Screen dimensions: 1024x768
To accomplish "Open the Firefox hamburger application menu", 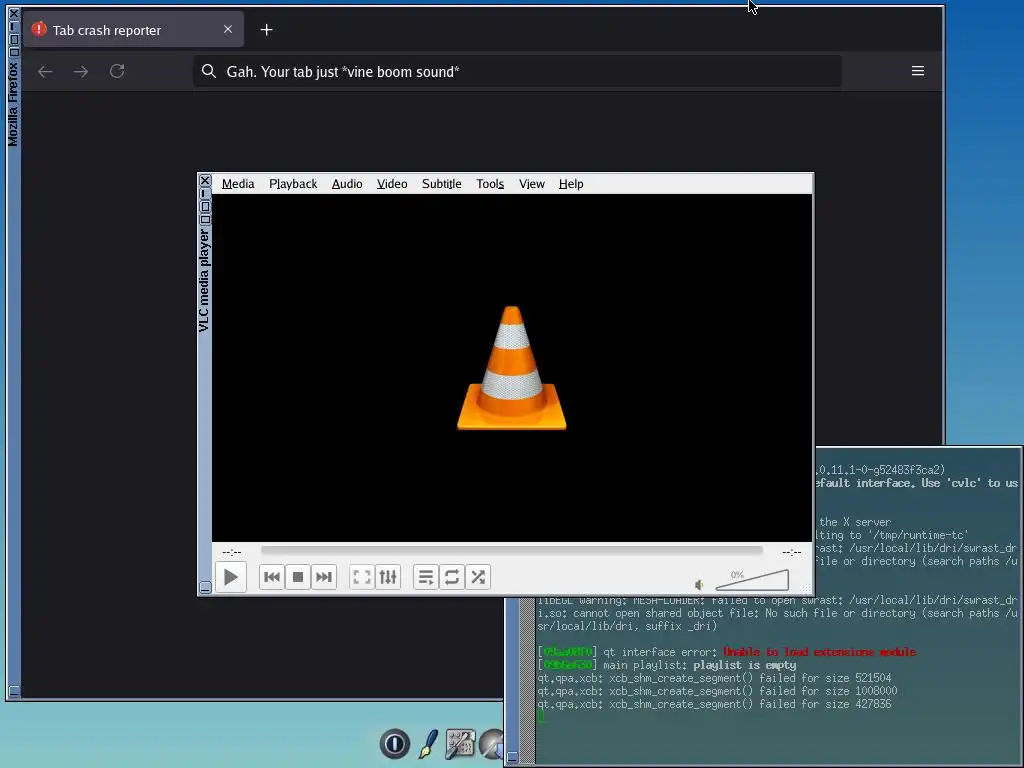I will click(918, 71).
